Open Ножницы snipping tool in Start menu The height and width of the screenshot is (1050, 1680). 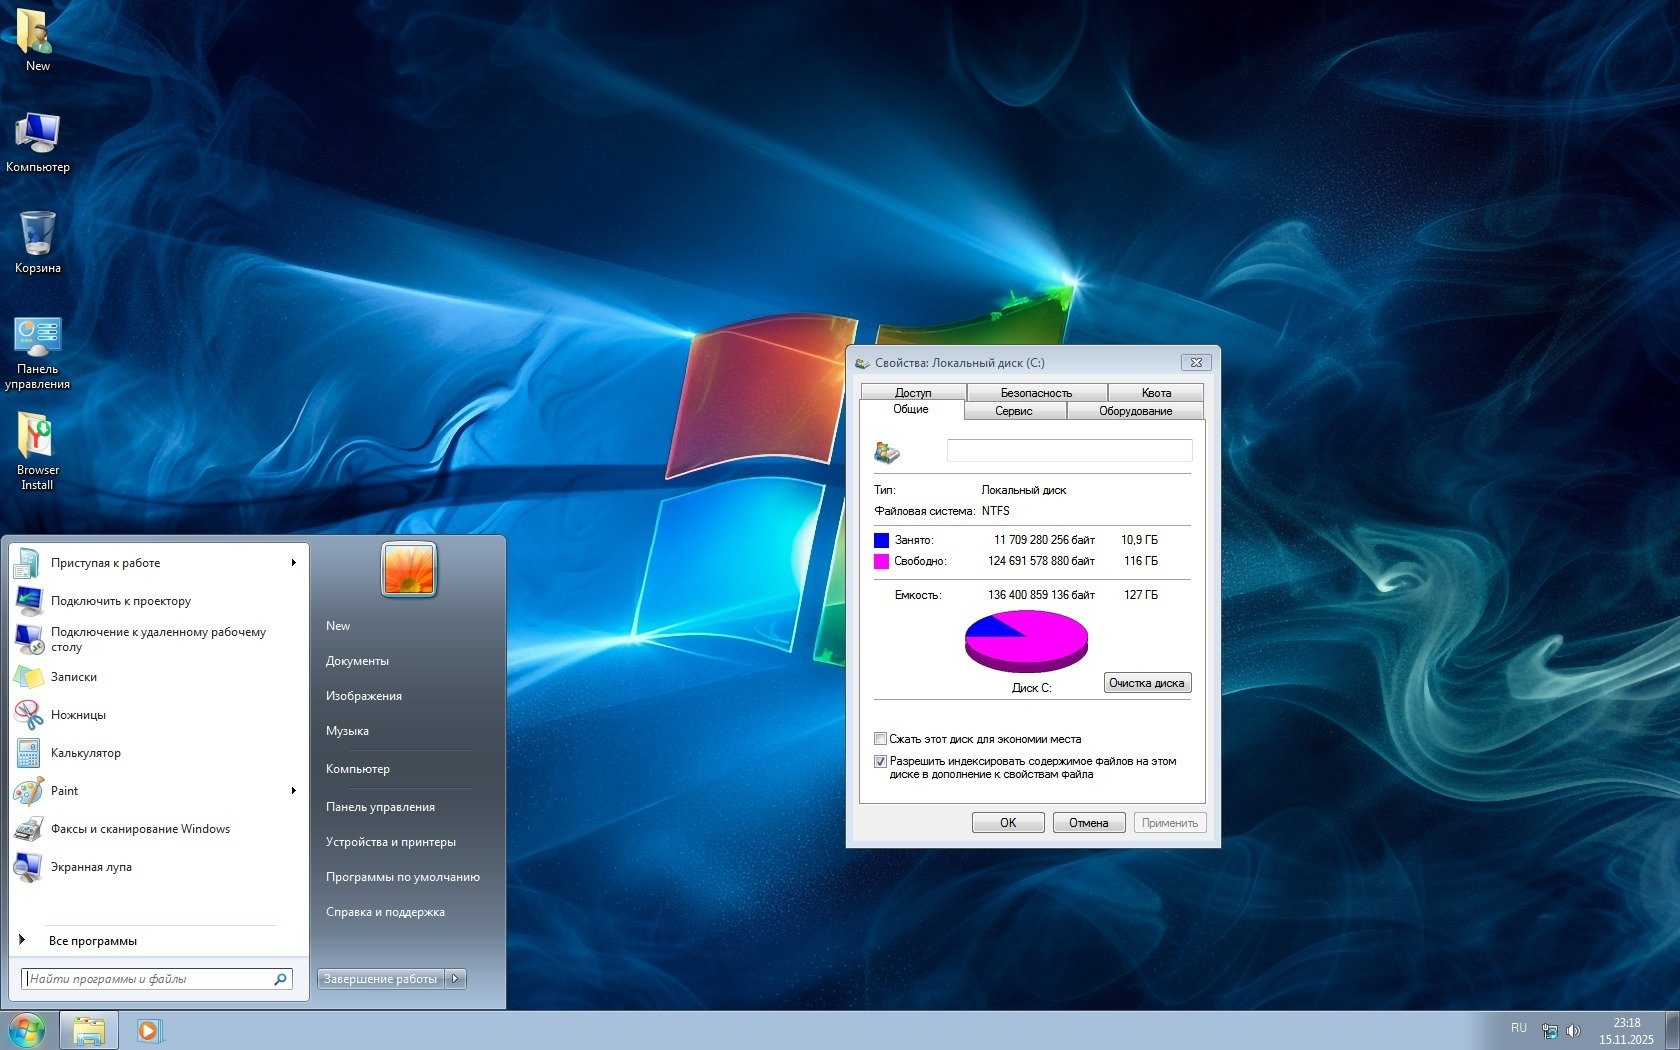[78, 715]
